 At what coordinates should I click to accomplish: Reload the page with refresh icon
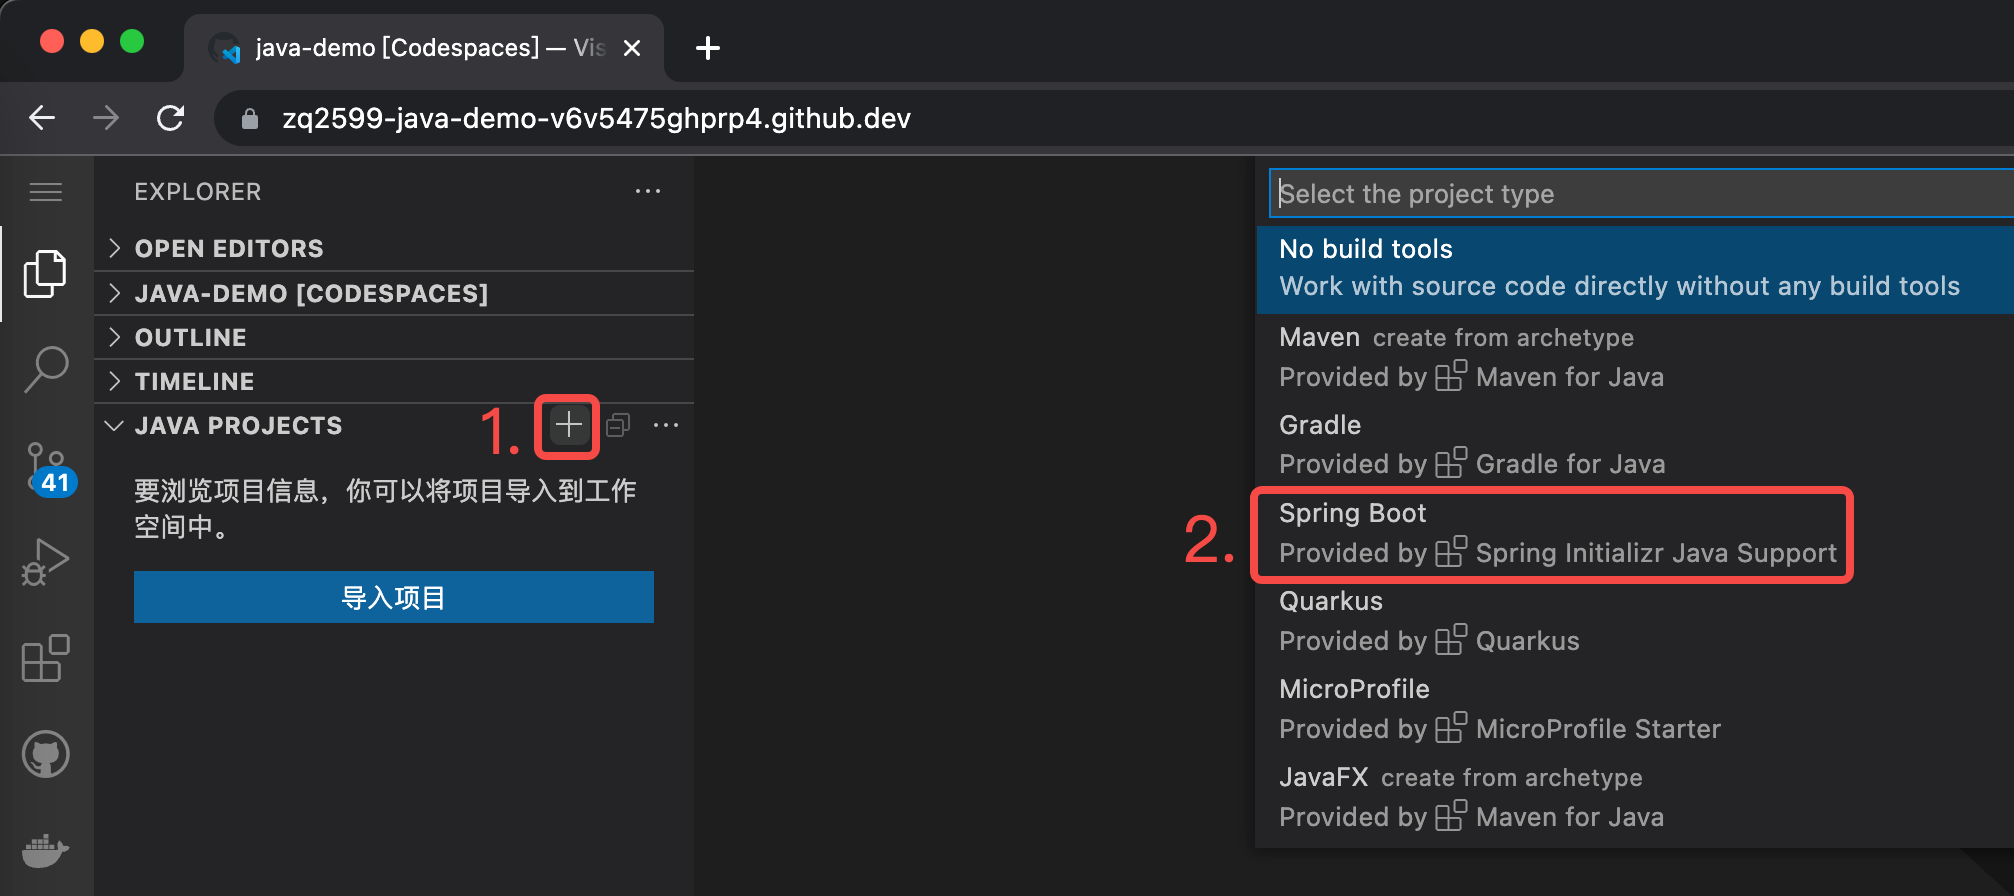pyautogui.click(x=171, y=118)
